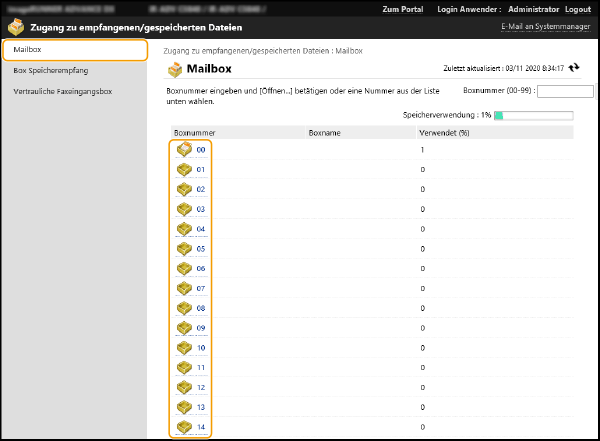Open mailbox number 09 link
The image size is (600, 441).
[201, 328]
